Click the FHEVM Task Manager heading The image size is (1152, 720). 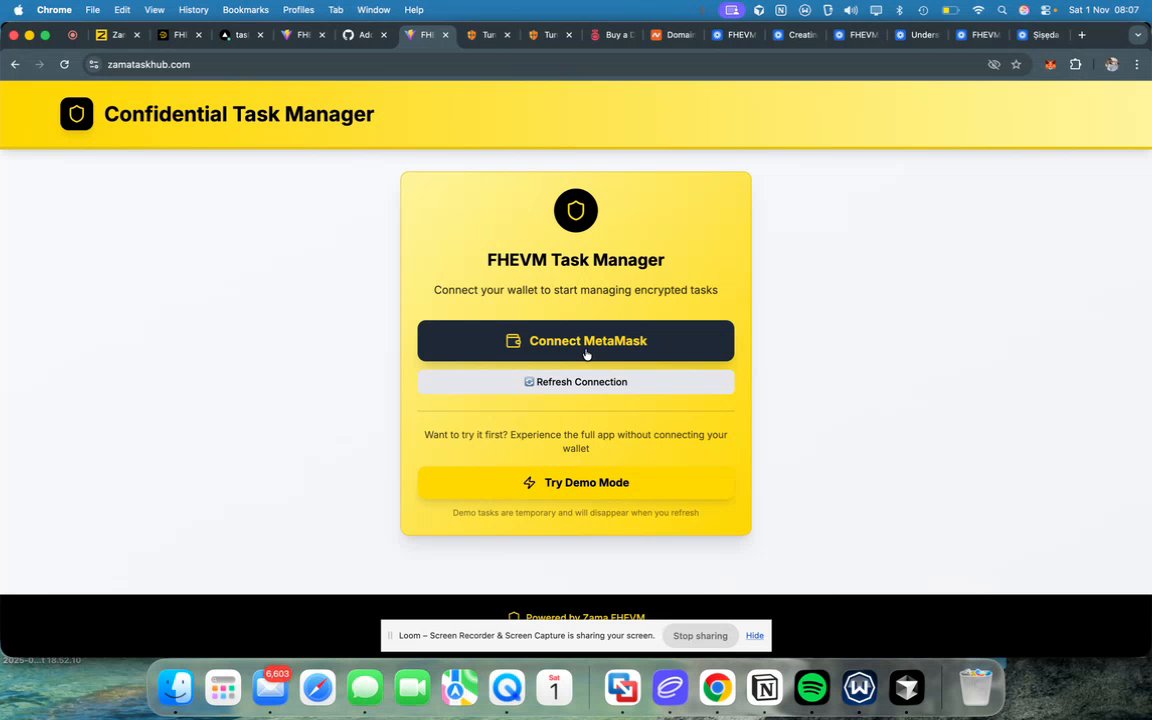pos(575,260)
